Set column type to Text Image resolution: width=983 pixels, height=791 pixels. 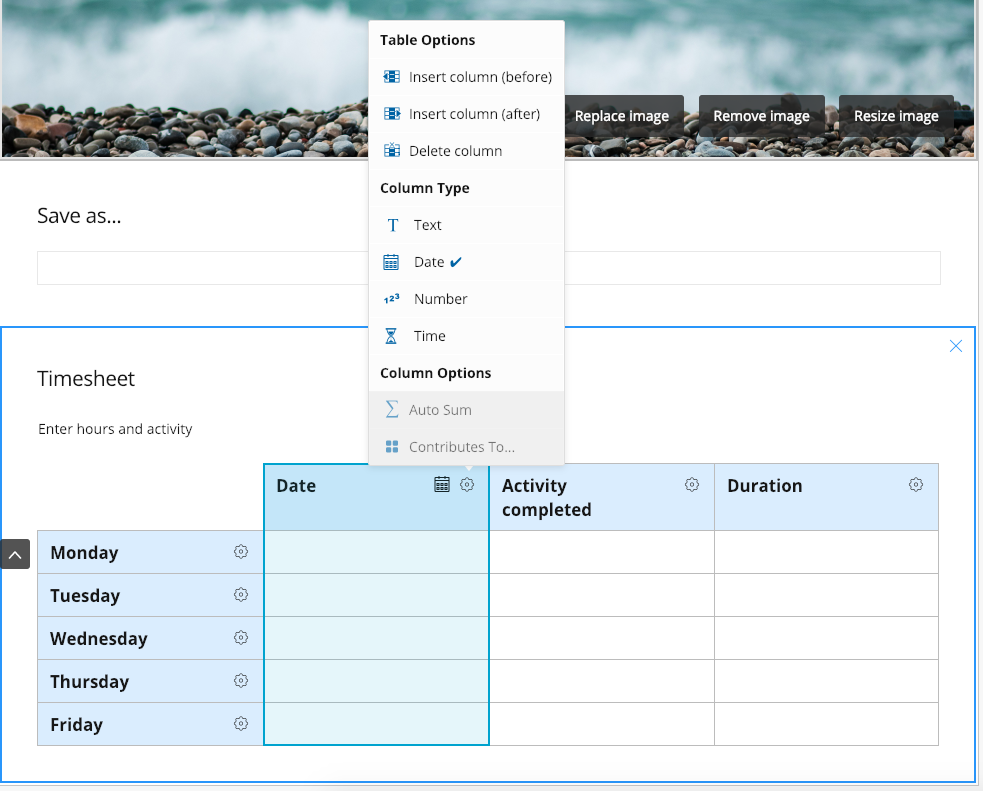[427, 225]
